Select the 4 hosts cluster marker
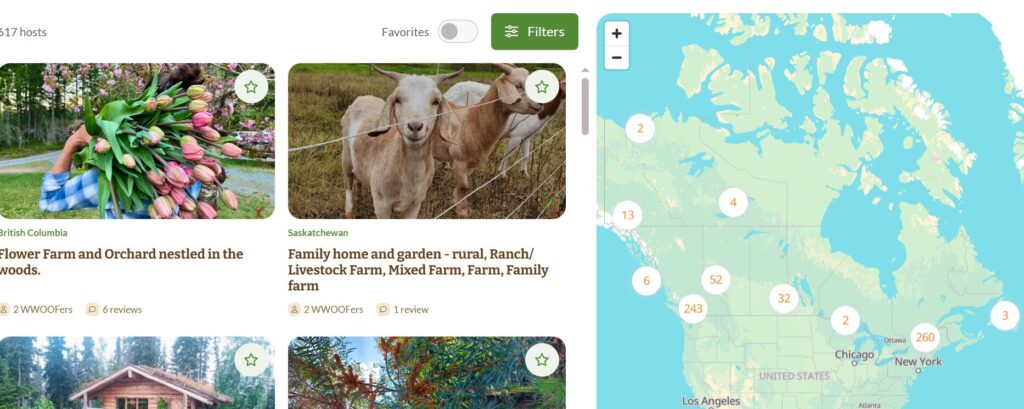This screenshot has width=1024, height=409. (733, 203)
